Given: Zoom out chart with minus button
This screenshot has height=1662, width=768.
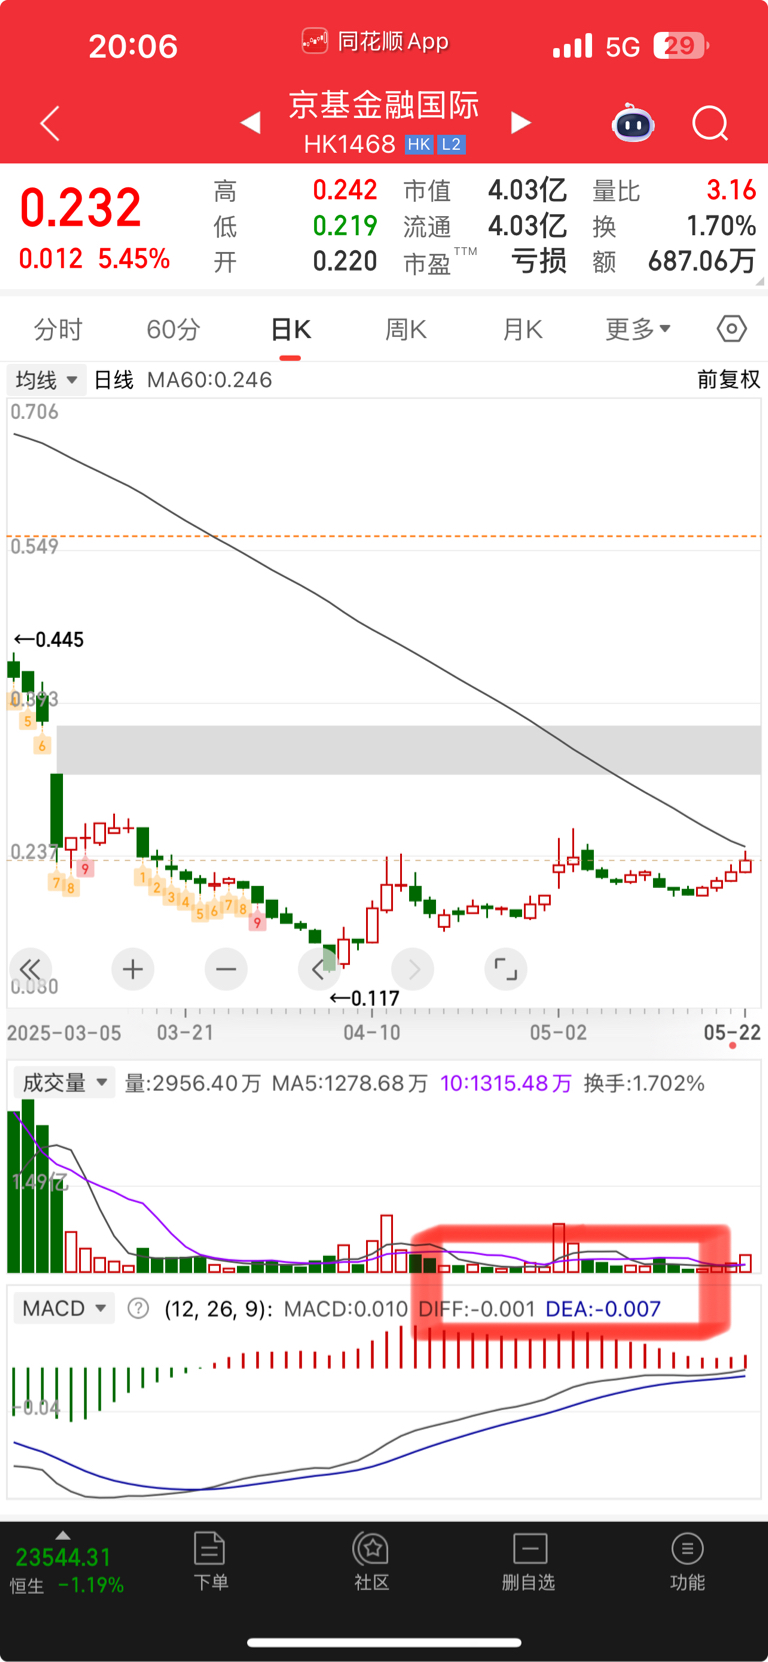Looking at the screenshot, I should click(226, 969).
